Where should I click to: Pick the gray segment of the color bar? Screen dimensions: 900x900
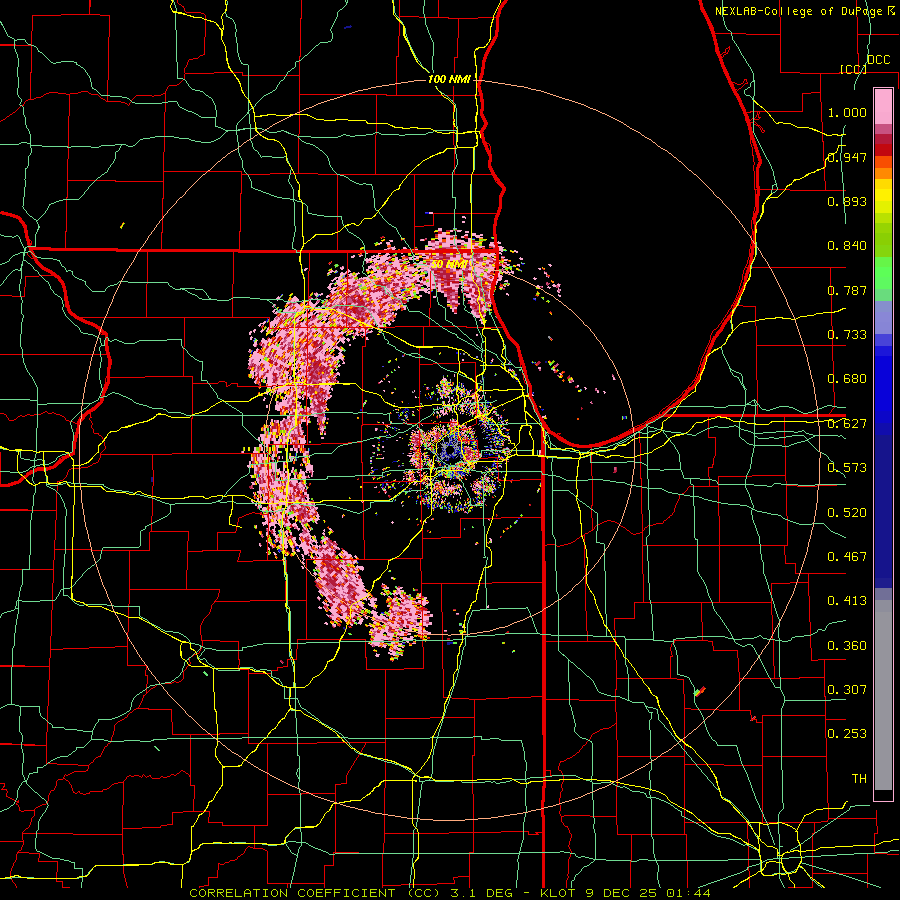pos(883,695)
